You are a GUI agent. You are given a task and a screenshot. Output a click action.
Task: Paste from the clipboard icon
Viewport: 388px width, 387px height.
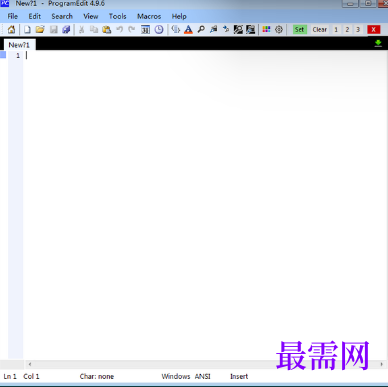(x=107, y=30)
